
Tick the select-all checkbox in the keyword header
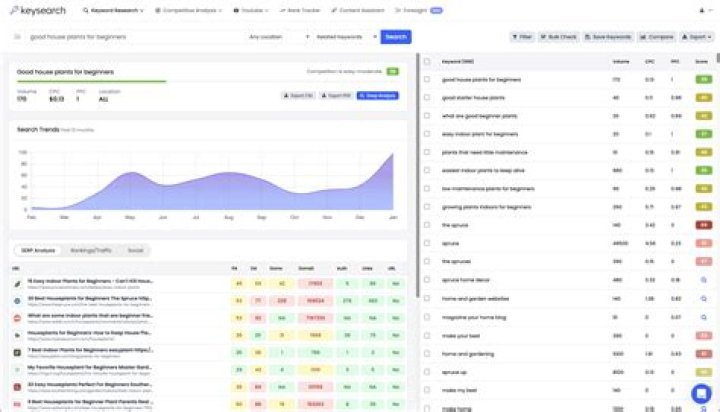coord(427,61)
